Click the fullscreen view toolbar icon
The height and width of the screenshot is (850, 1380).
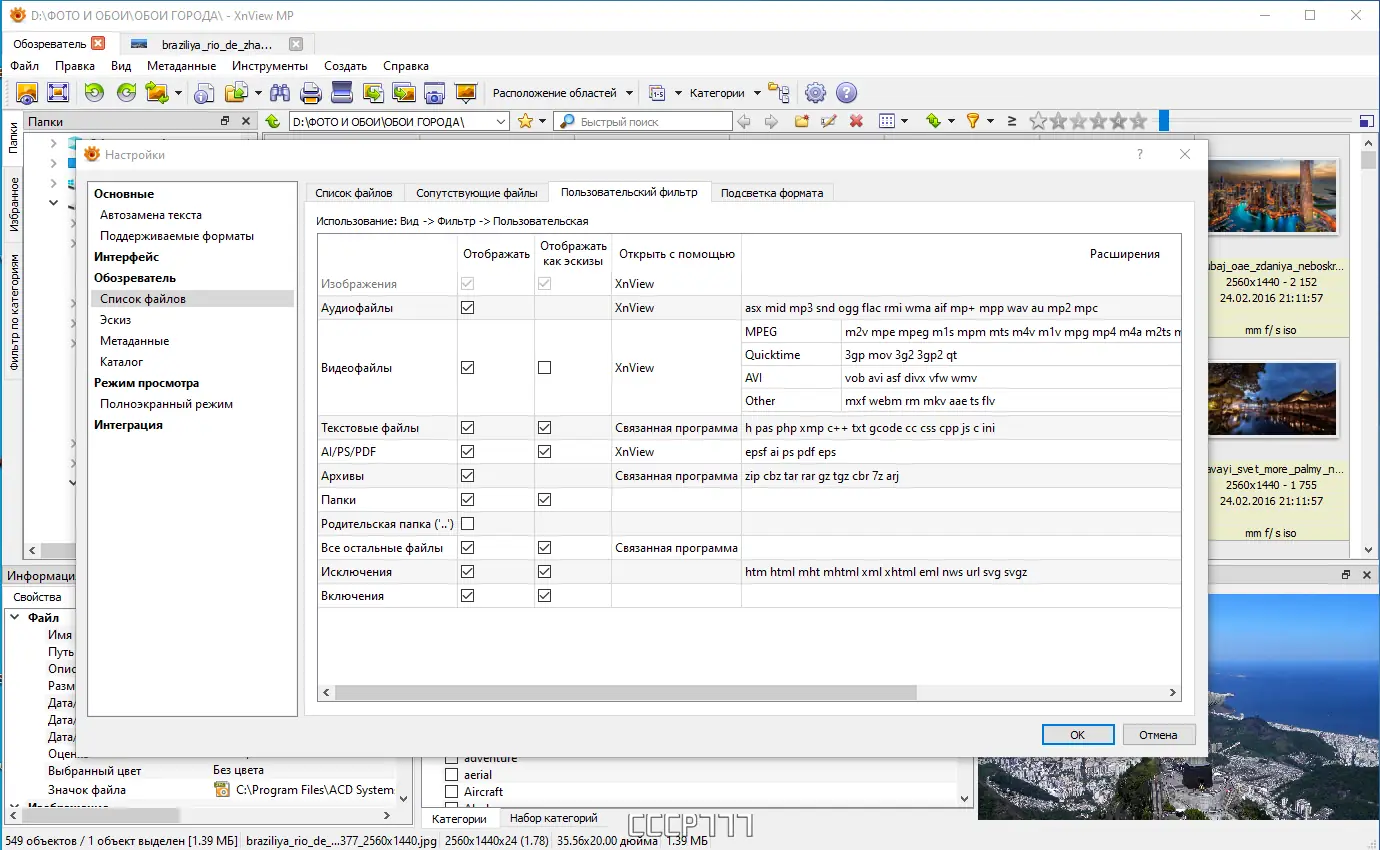click(x=58, y=93)
